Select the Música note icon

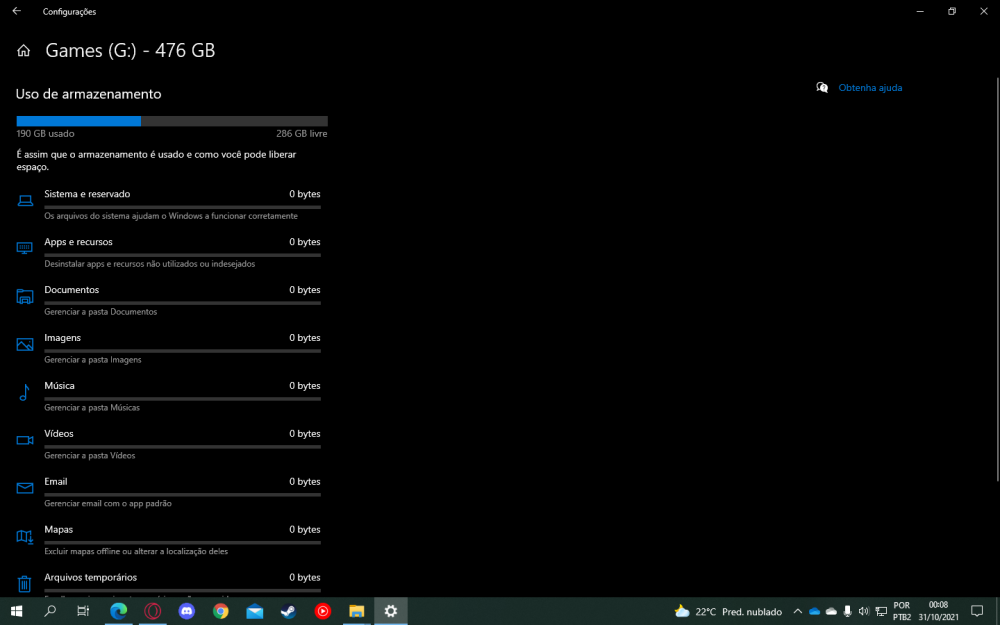coord(25,392)
